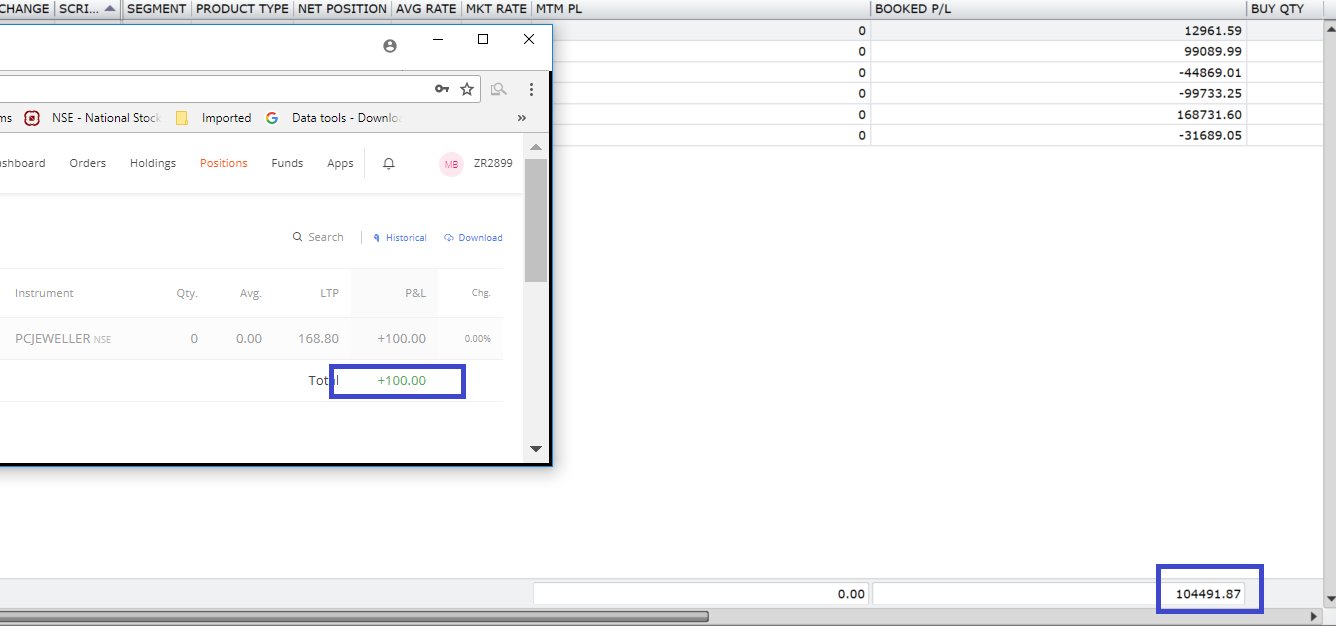Image resolution: width=1336 pixels, height=626 pixels.
Task: Click the BOOKED P/L column header
Action: pos(1059,8)
